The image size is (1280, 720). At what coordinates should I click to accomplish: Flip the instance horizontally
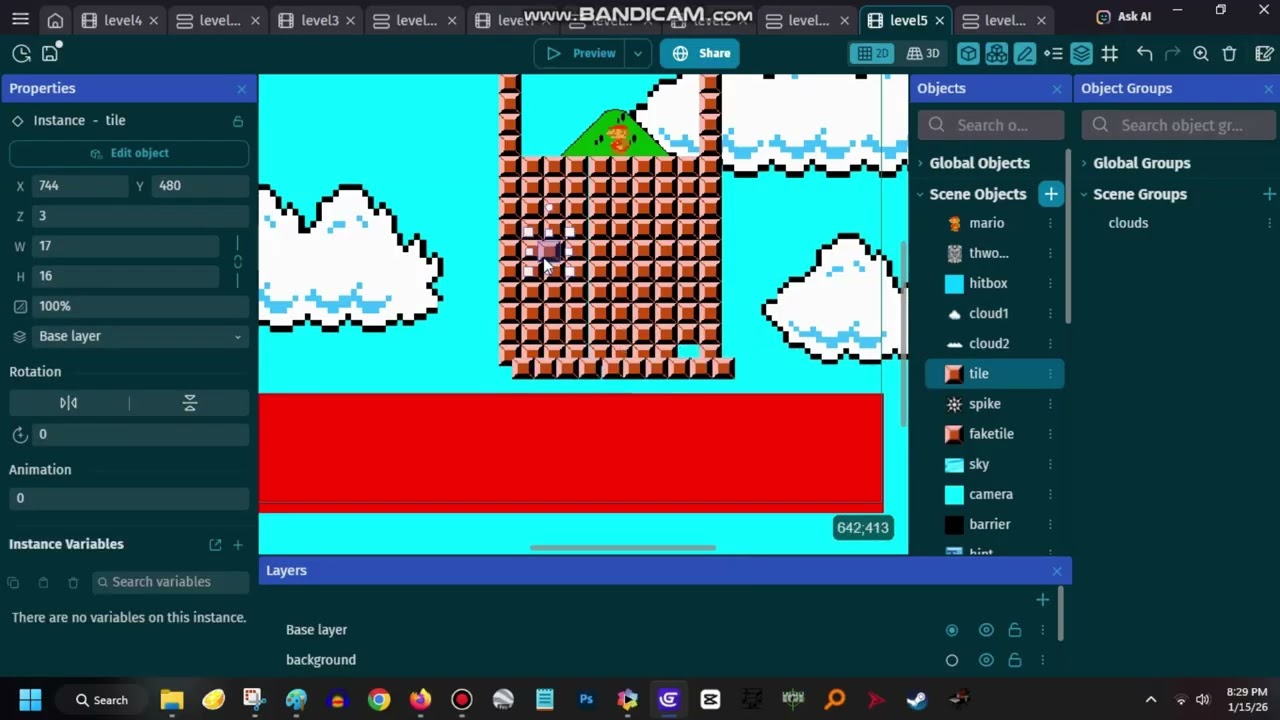click(69, 403)
